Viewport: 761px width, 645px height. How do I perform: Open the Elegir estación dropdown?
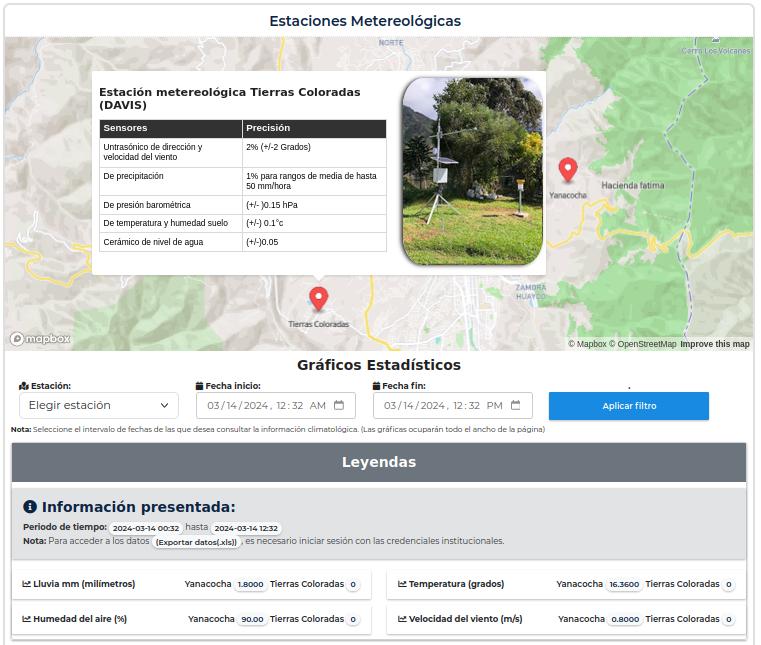[x=99, y=405]
